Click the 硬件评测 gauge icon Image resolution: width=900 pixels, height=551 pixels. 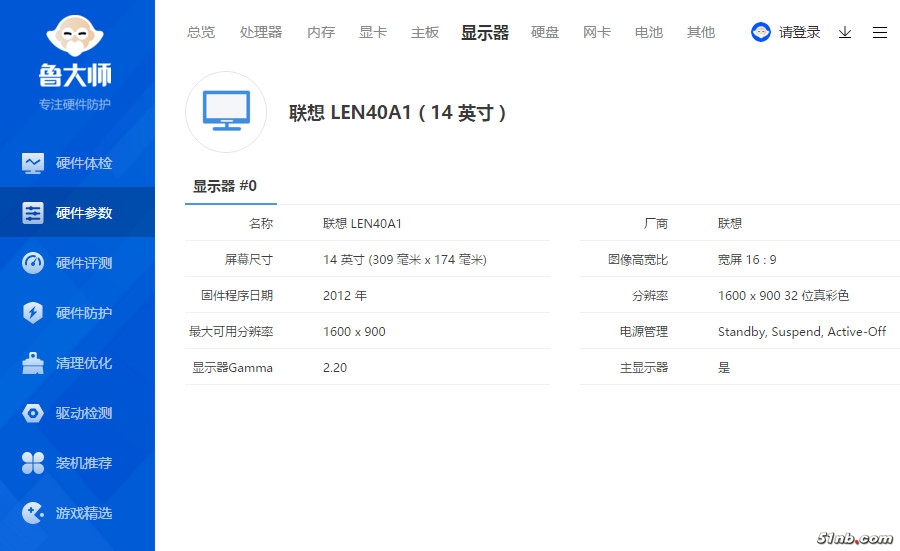(33, 263)
